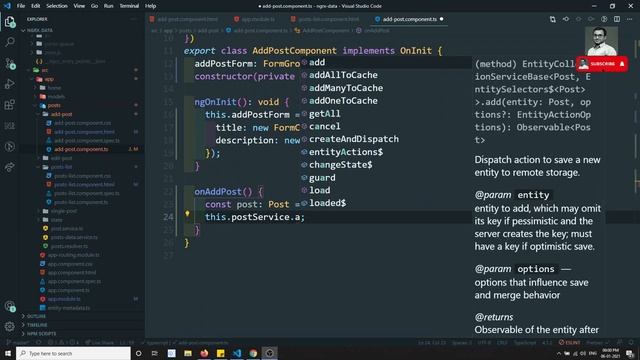
Task: Open the Run menu
Action: point(108,6)
